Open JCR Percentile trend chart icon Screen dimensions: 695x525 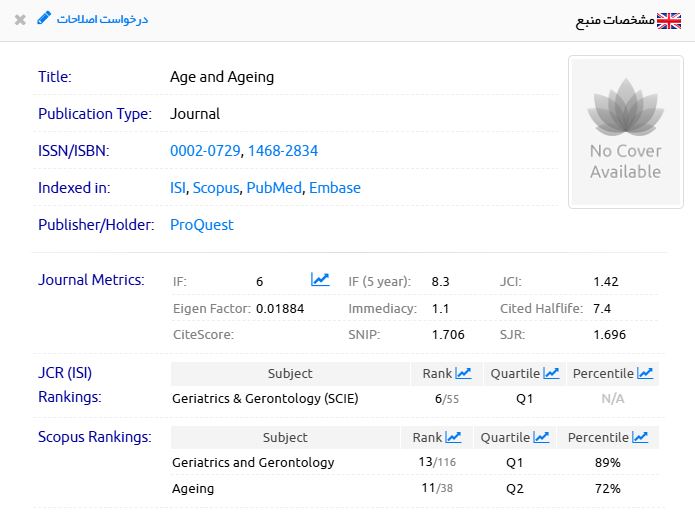(645, 373)
